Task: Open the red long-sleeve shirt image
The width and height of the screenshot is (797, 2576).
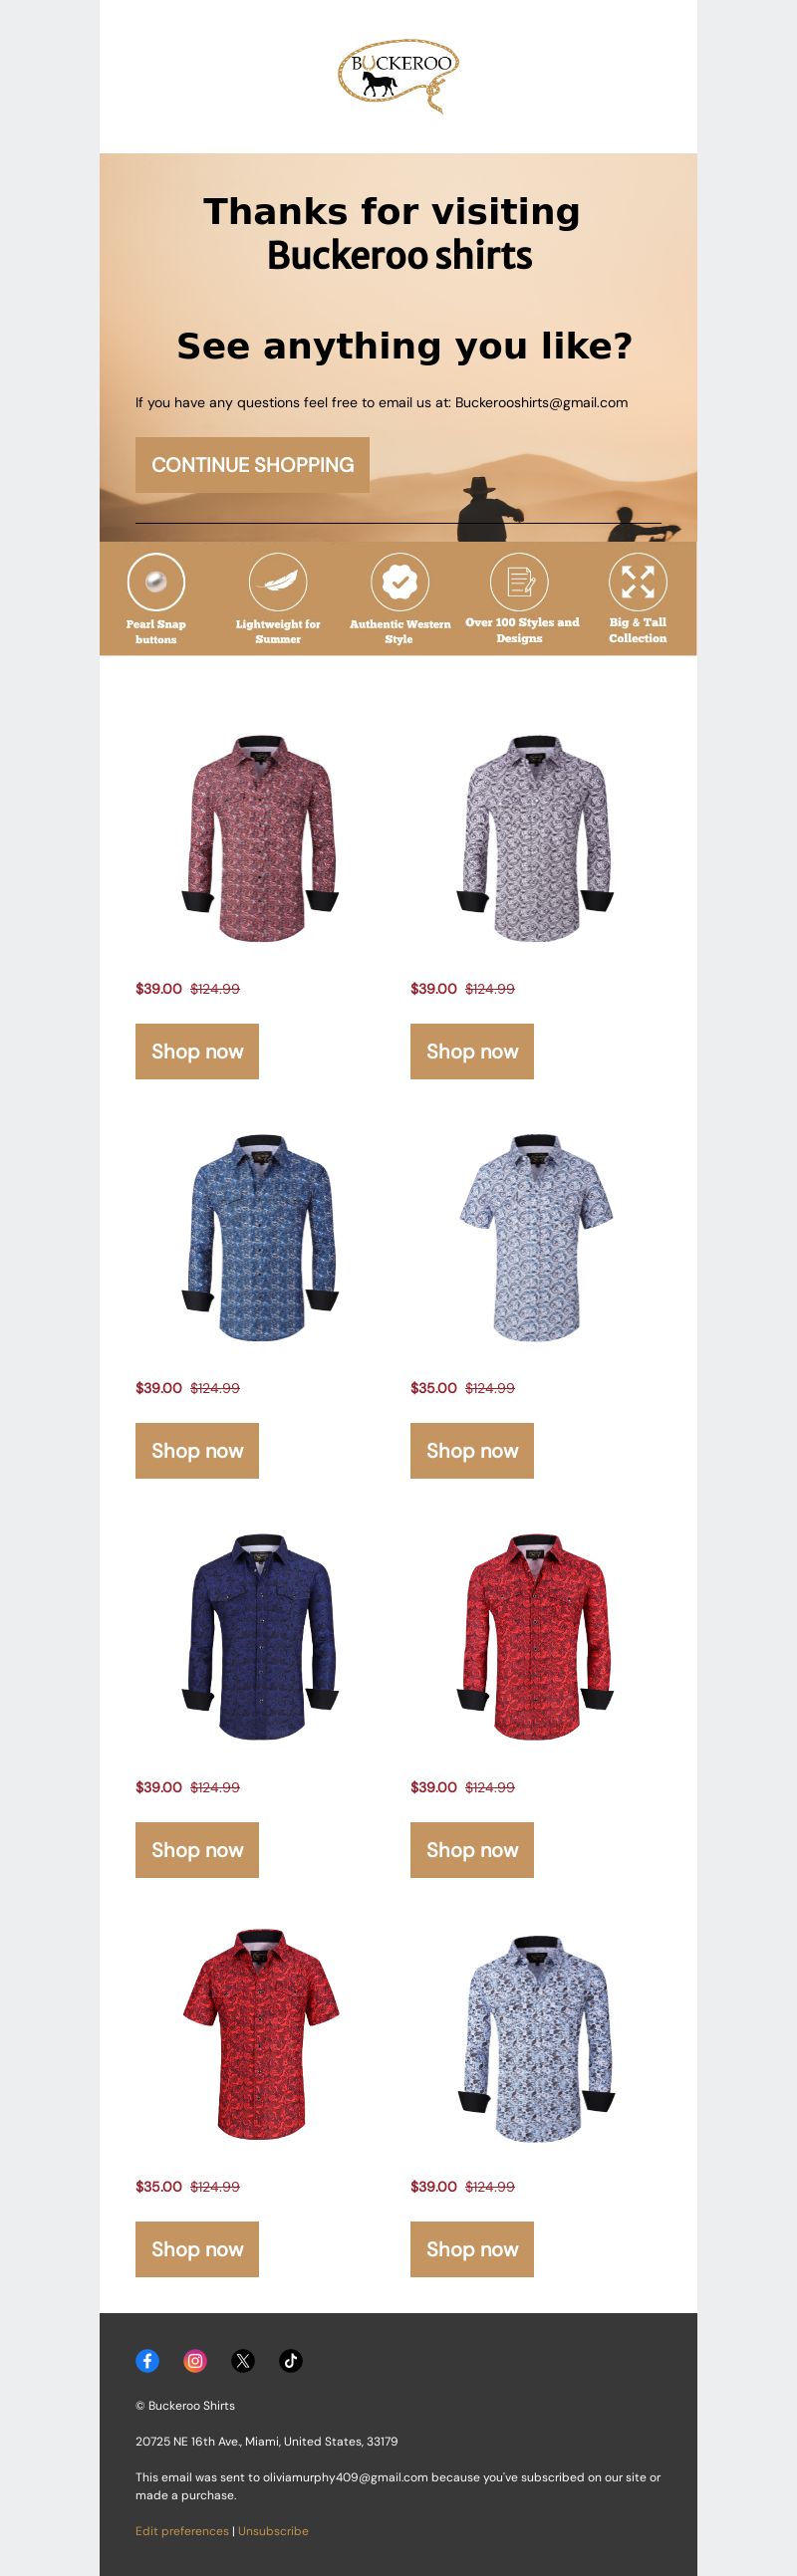Action: pyautogui.click(x=536, y=1636)
